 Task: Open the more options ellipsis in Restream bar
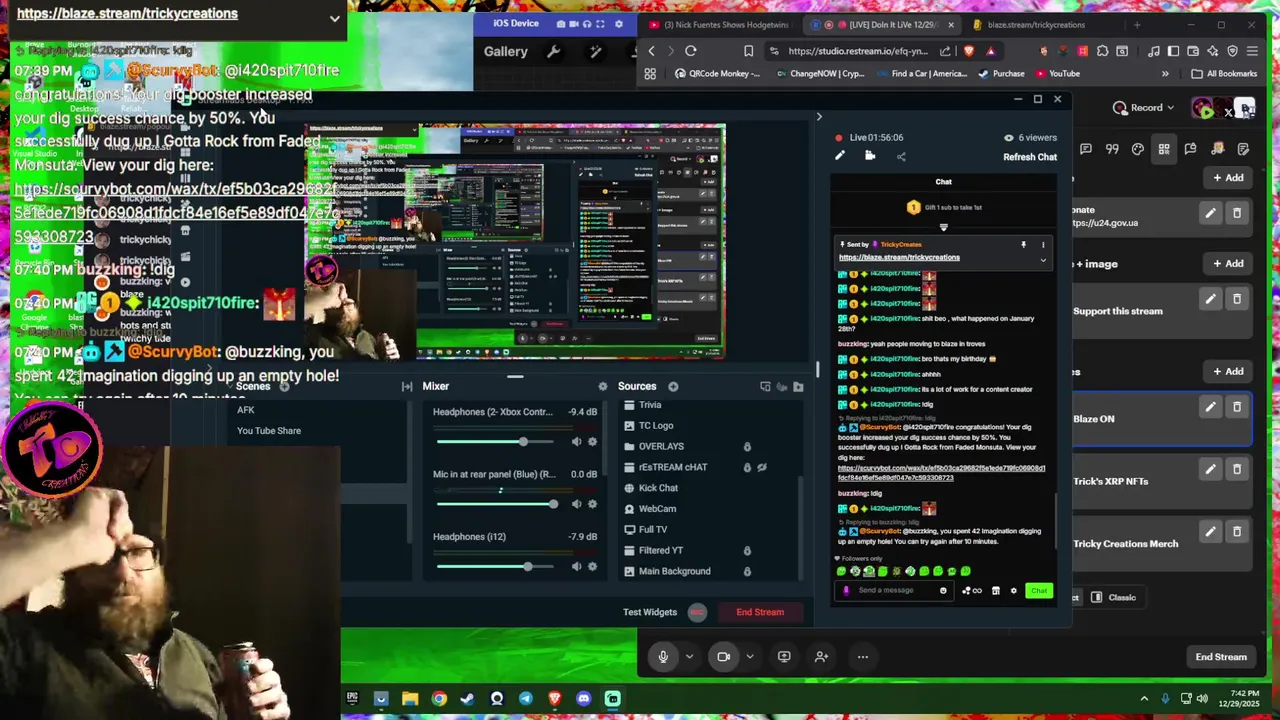[x=862, y=657]
